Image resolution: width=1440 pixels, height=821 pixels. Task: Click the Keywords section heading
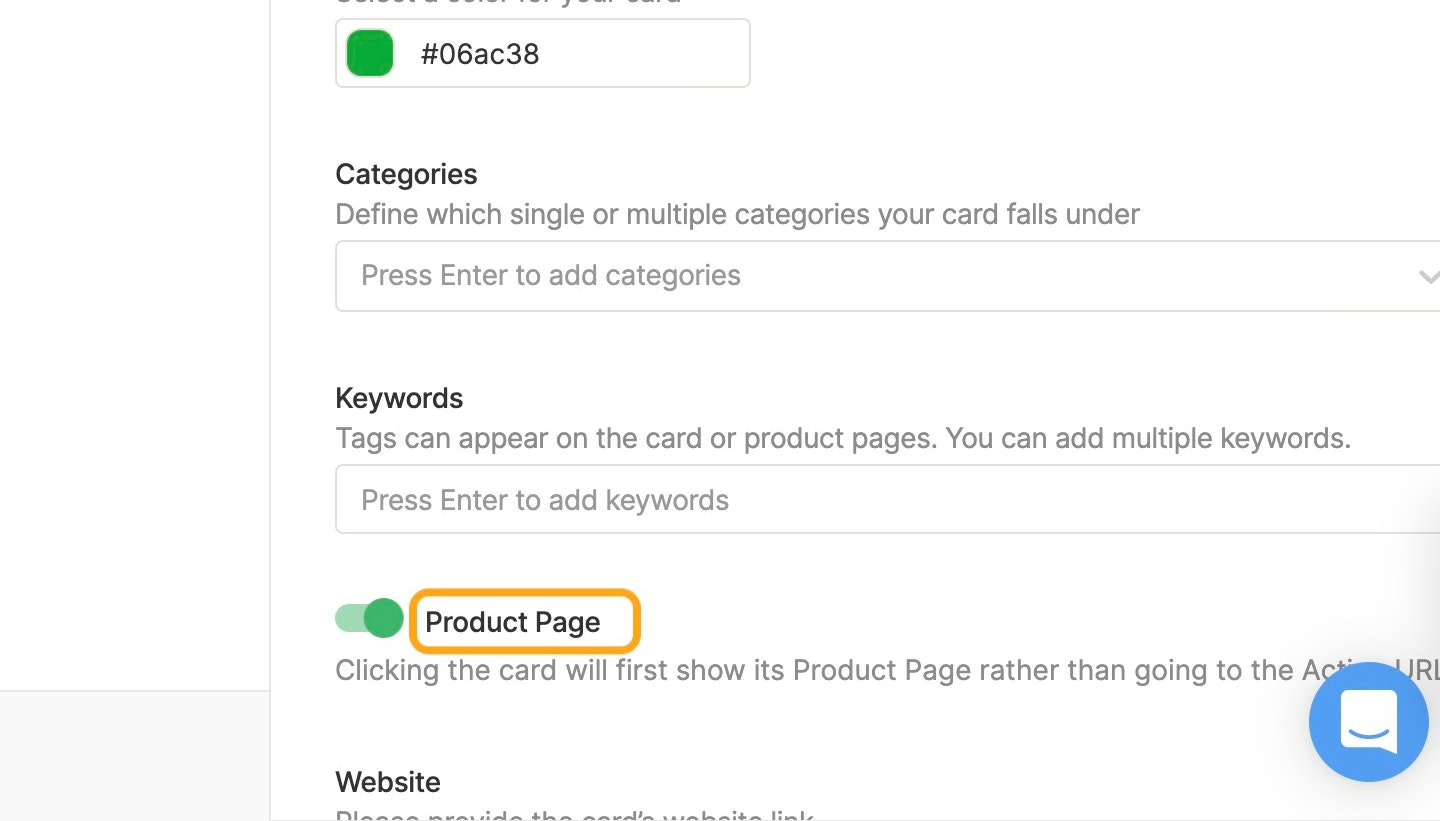coord(399,398)
